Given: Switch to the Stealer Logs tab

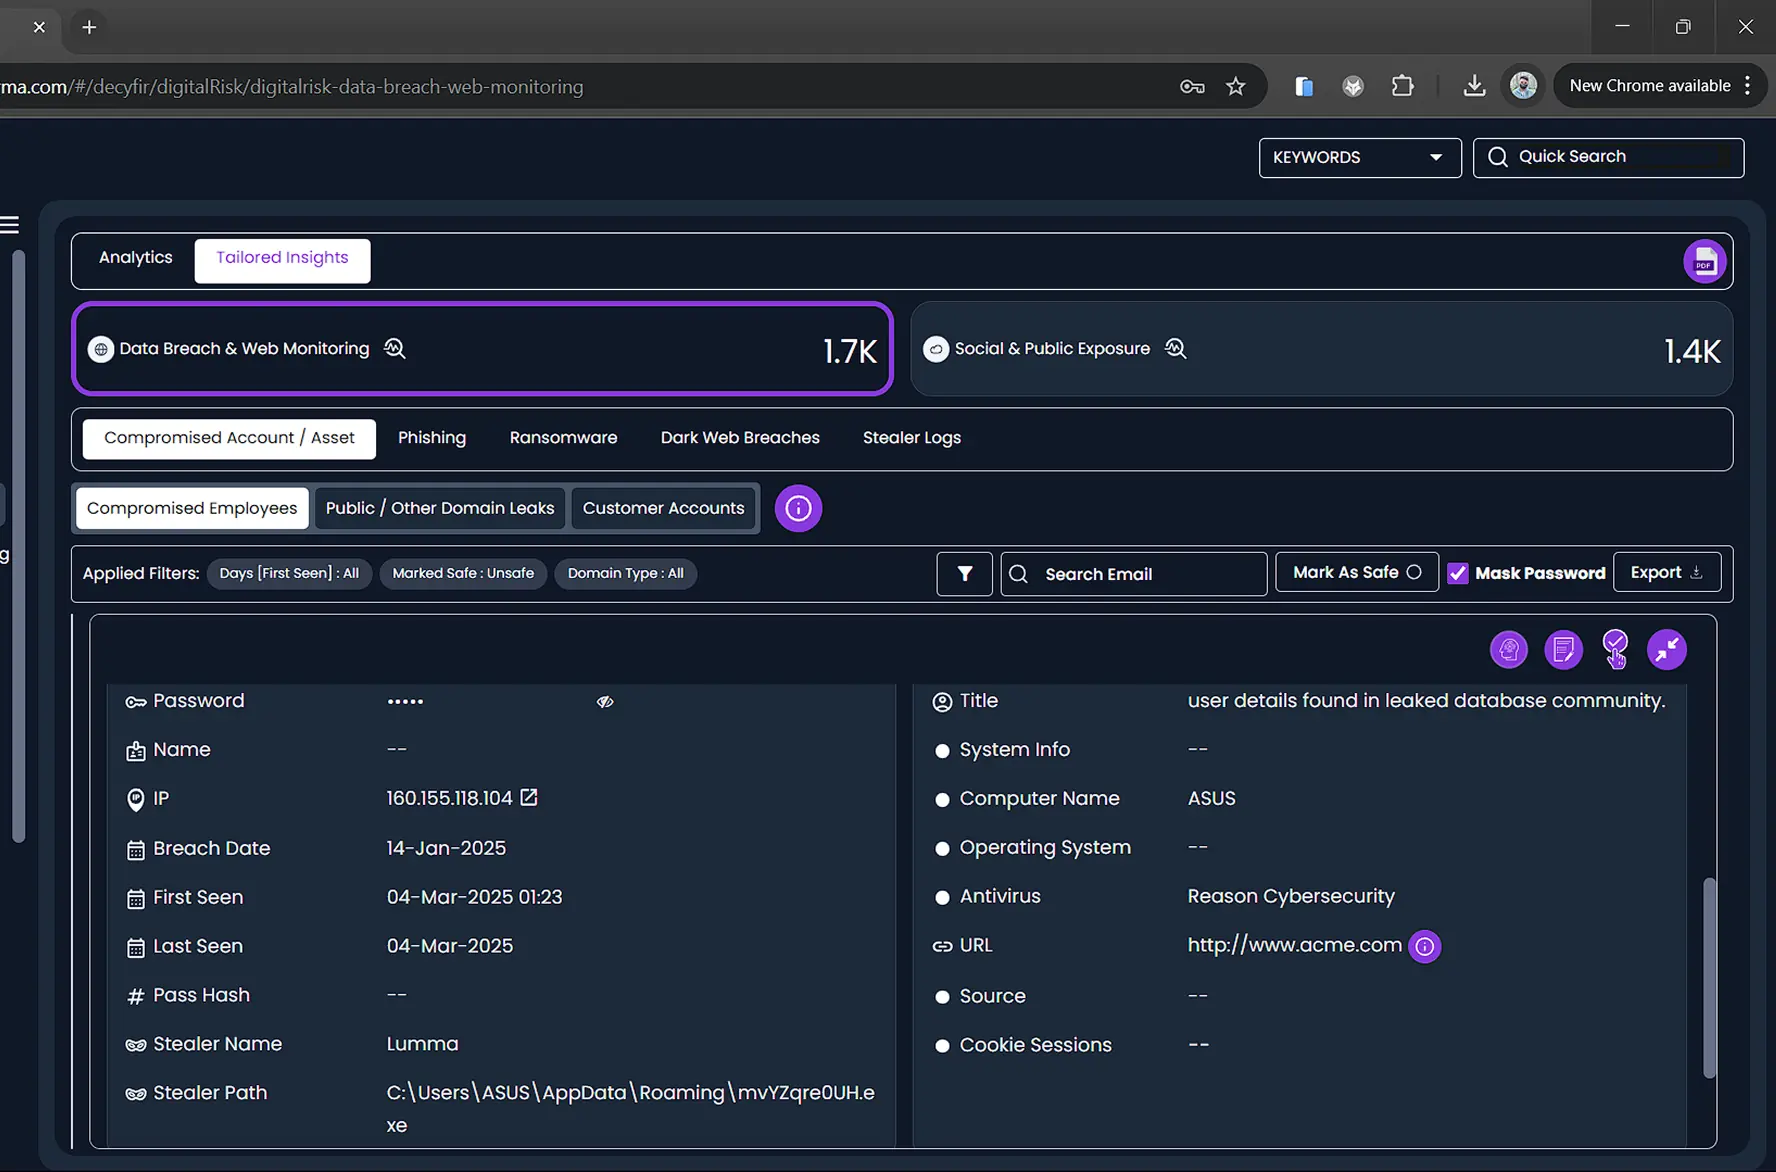Looking at the screenshot, I should pyautogui.click(x=911, y=438).
